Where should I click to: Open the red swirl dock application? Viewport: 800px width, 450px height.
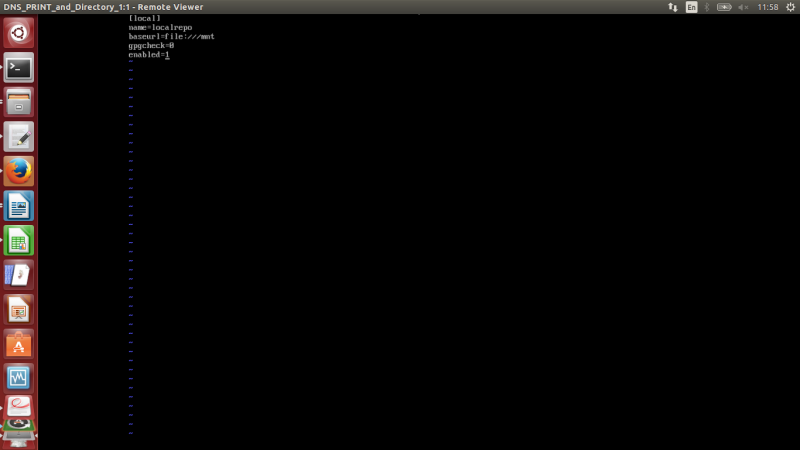tap(18, 407)
